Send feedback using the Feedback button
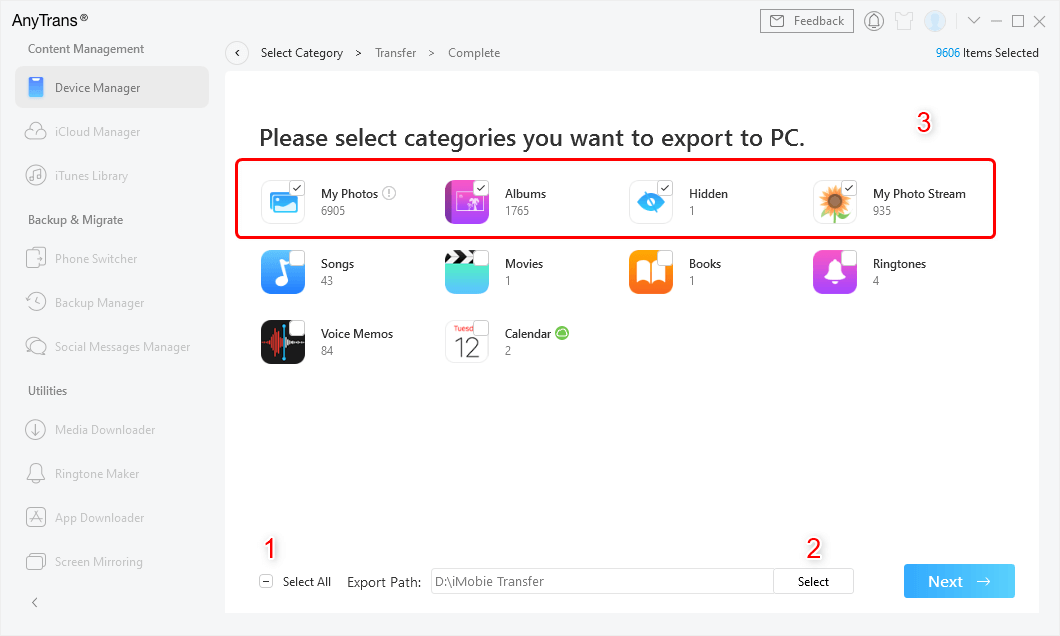 (x=806, y=20)
